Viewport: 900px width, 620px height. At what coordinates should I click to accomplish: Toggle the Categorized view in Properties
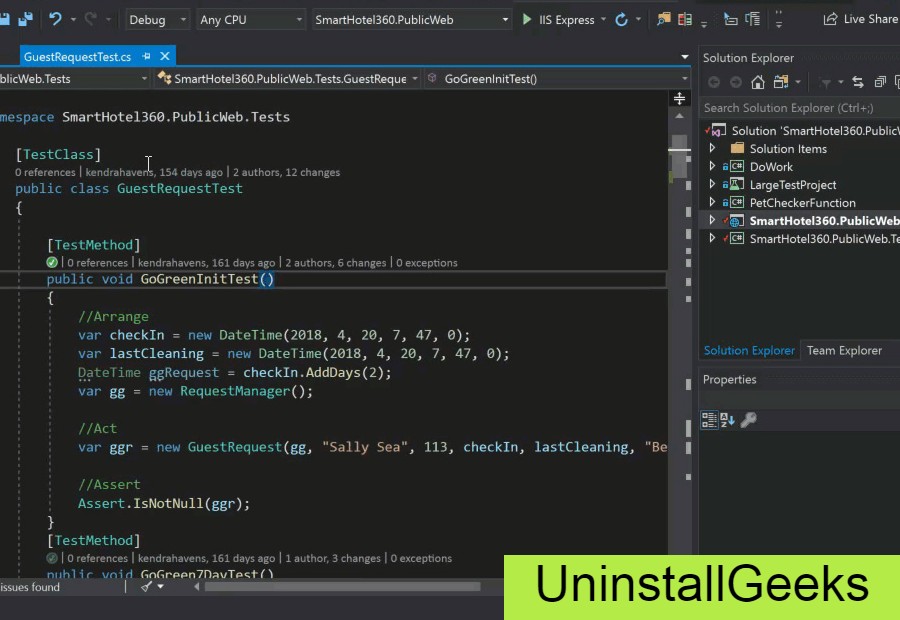click(x=709, y=420)
